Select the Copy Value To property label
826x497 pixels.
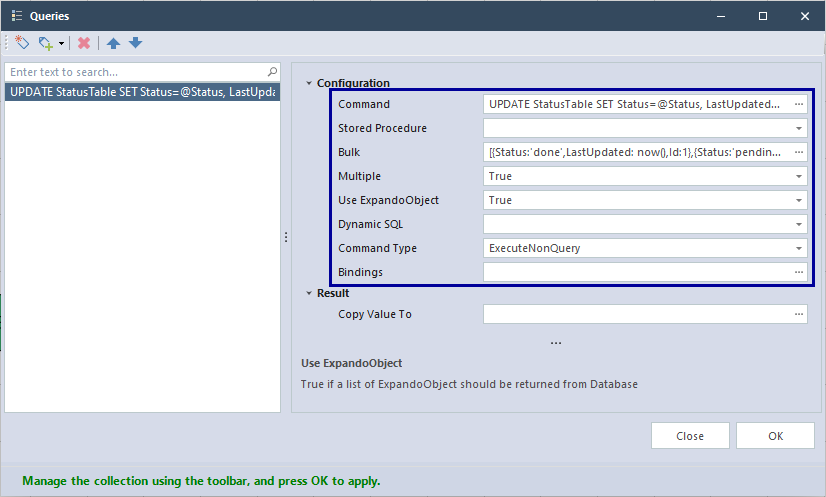click(x=375, y=314)
